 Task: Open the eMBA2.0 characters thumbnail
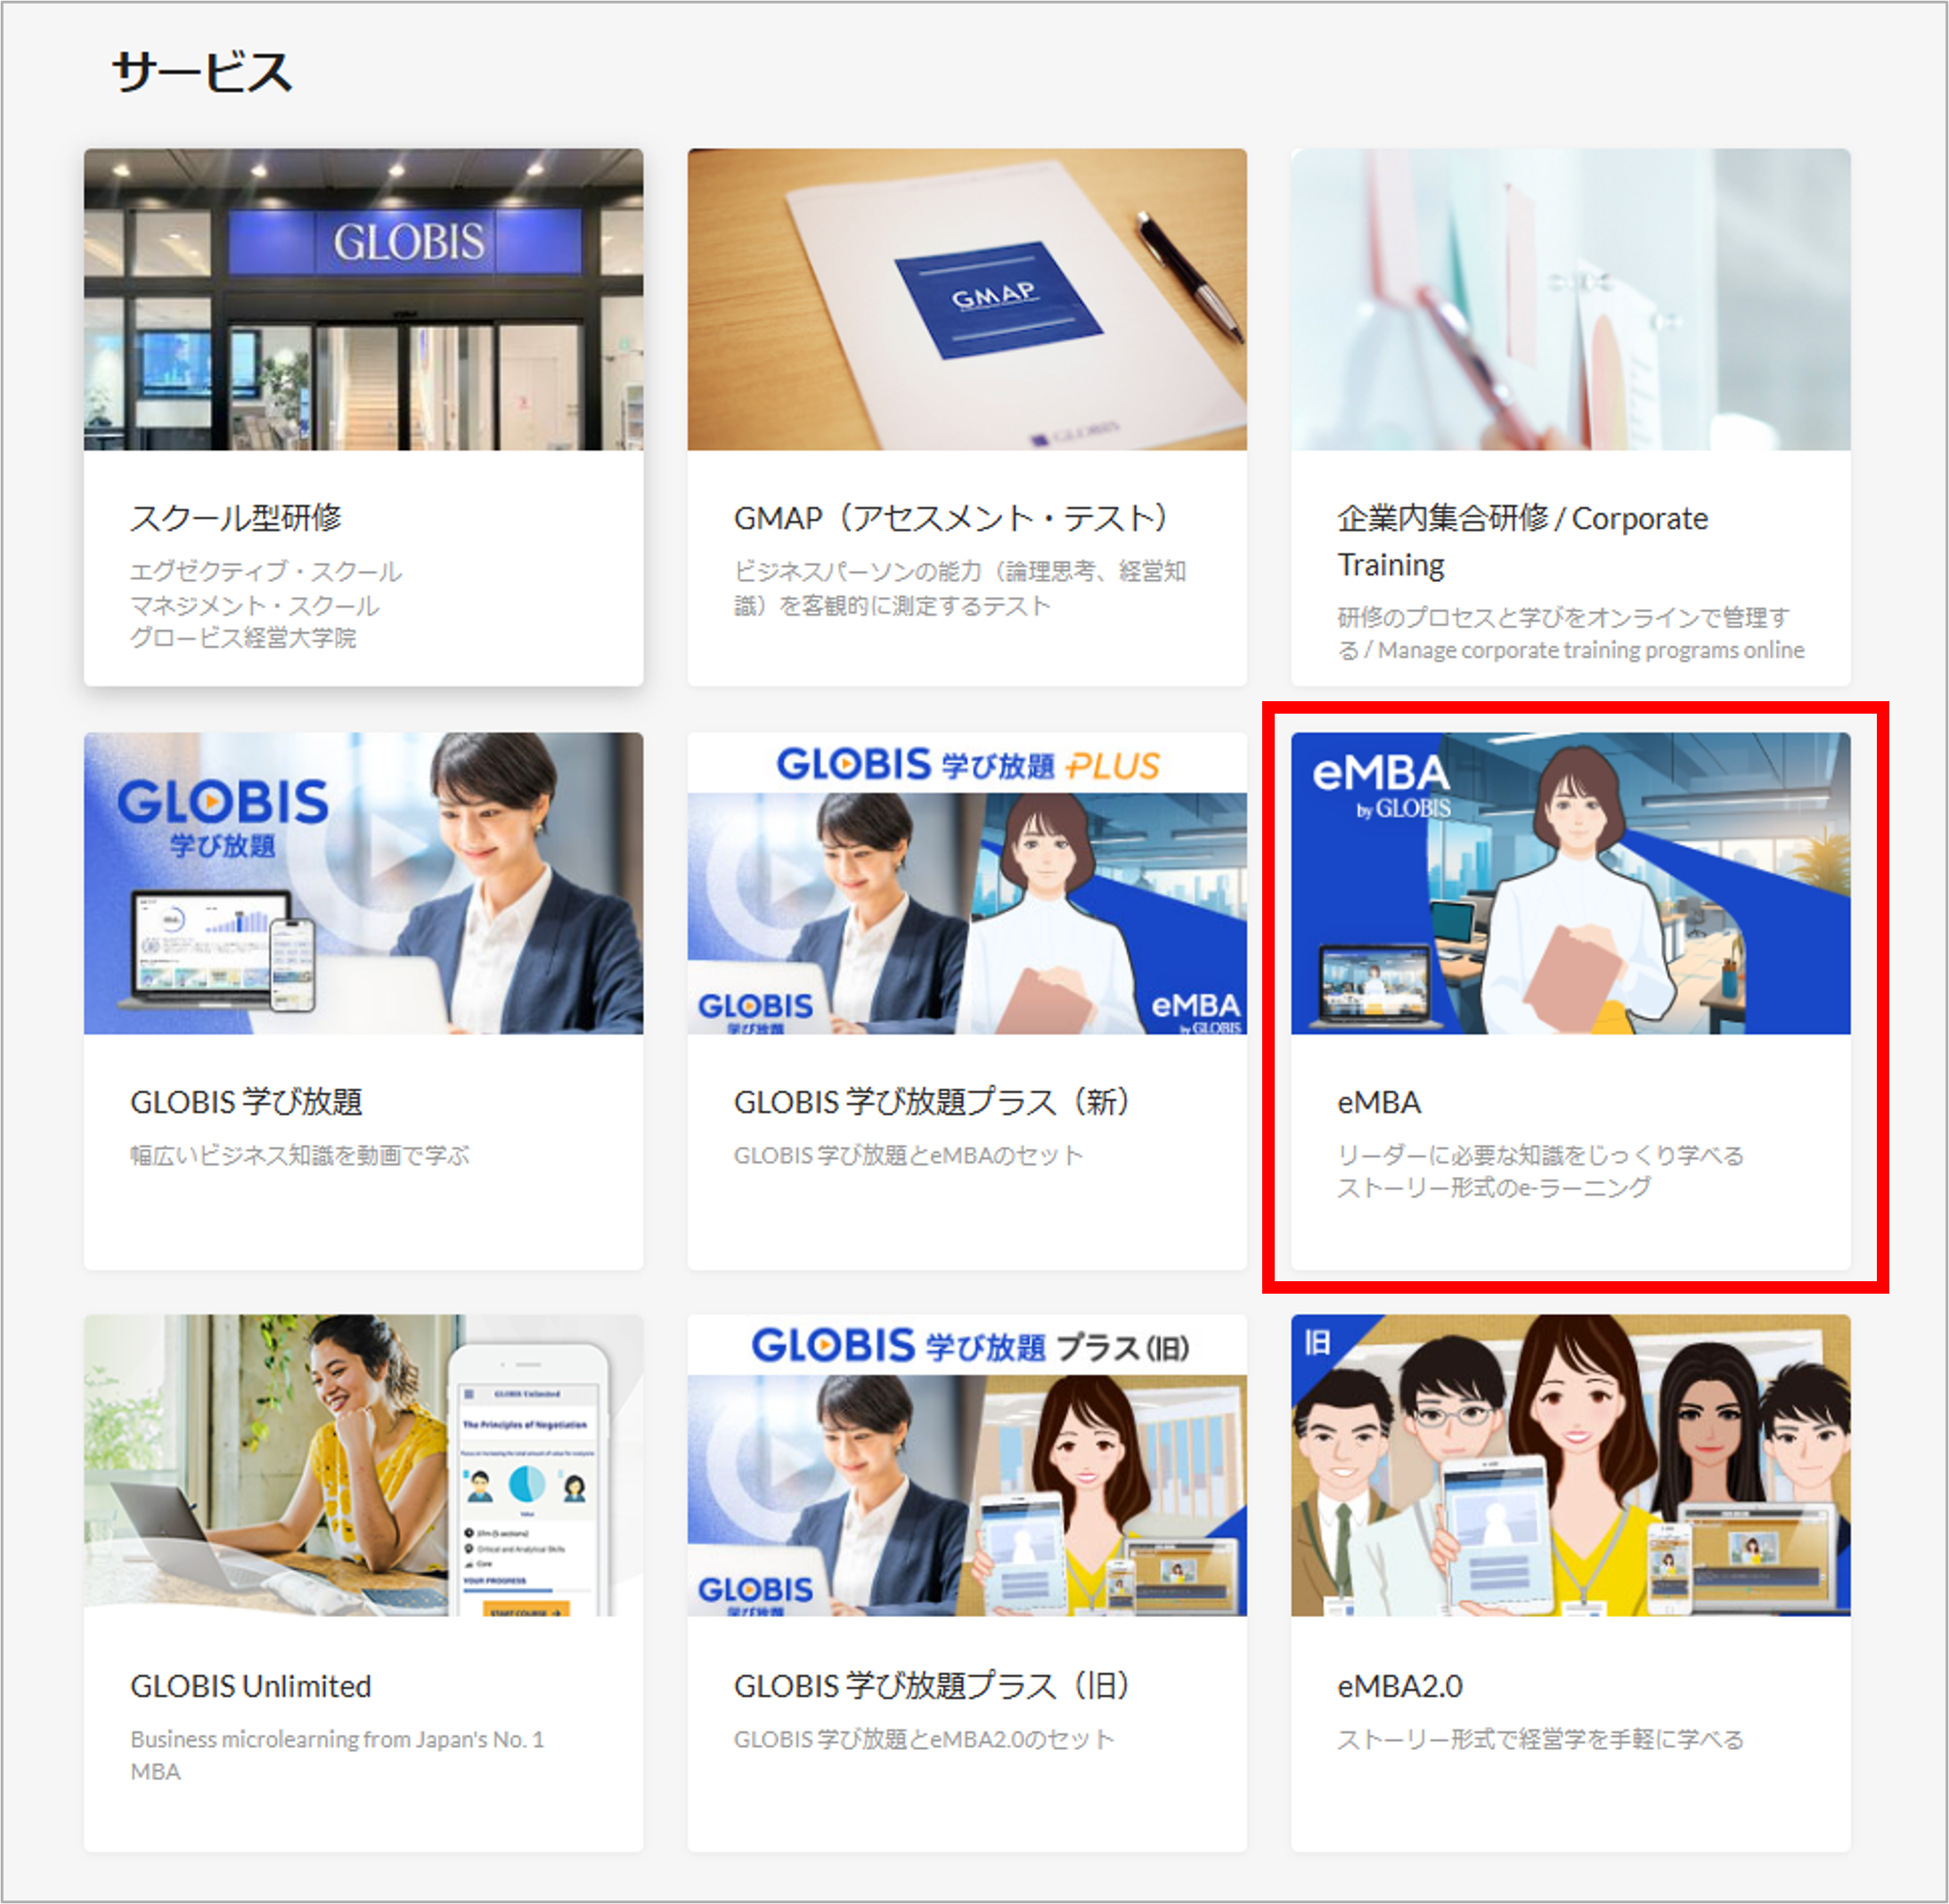click(1570, 1465)
